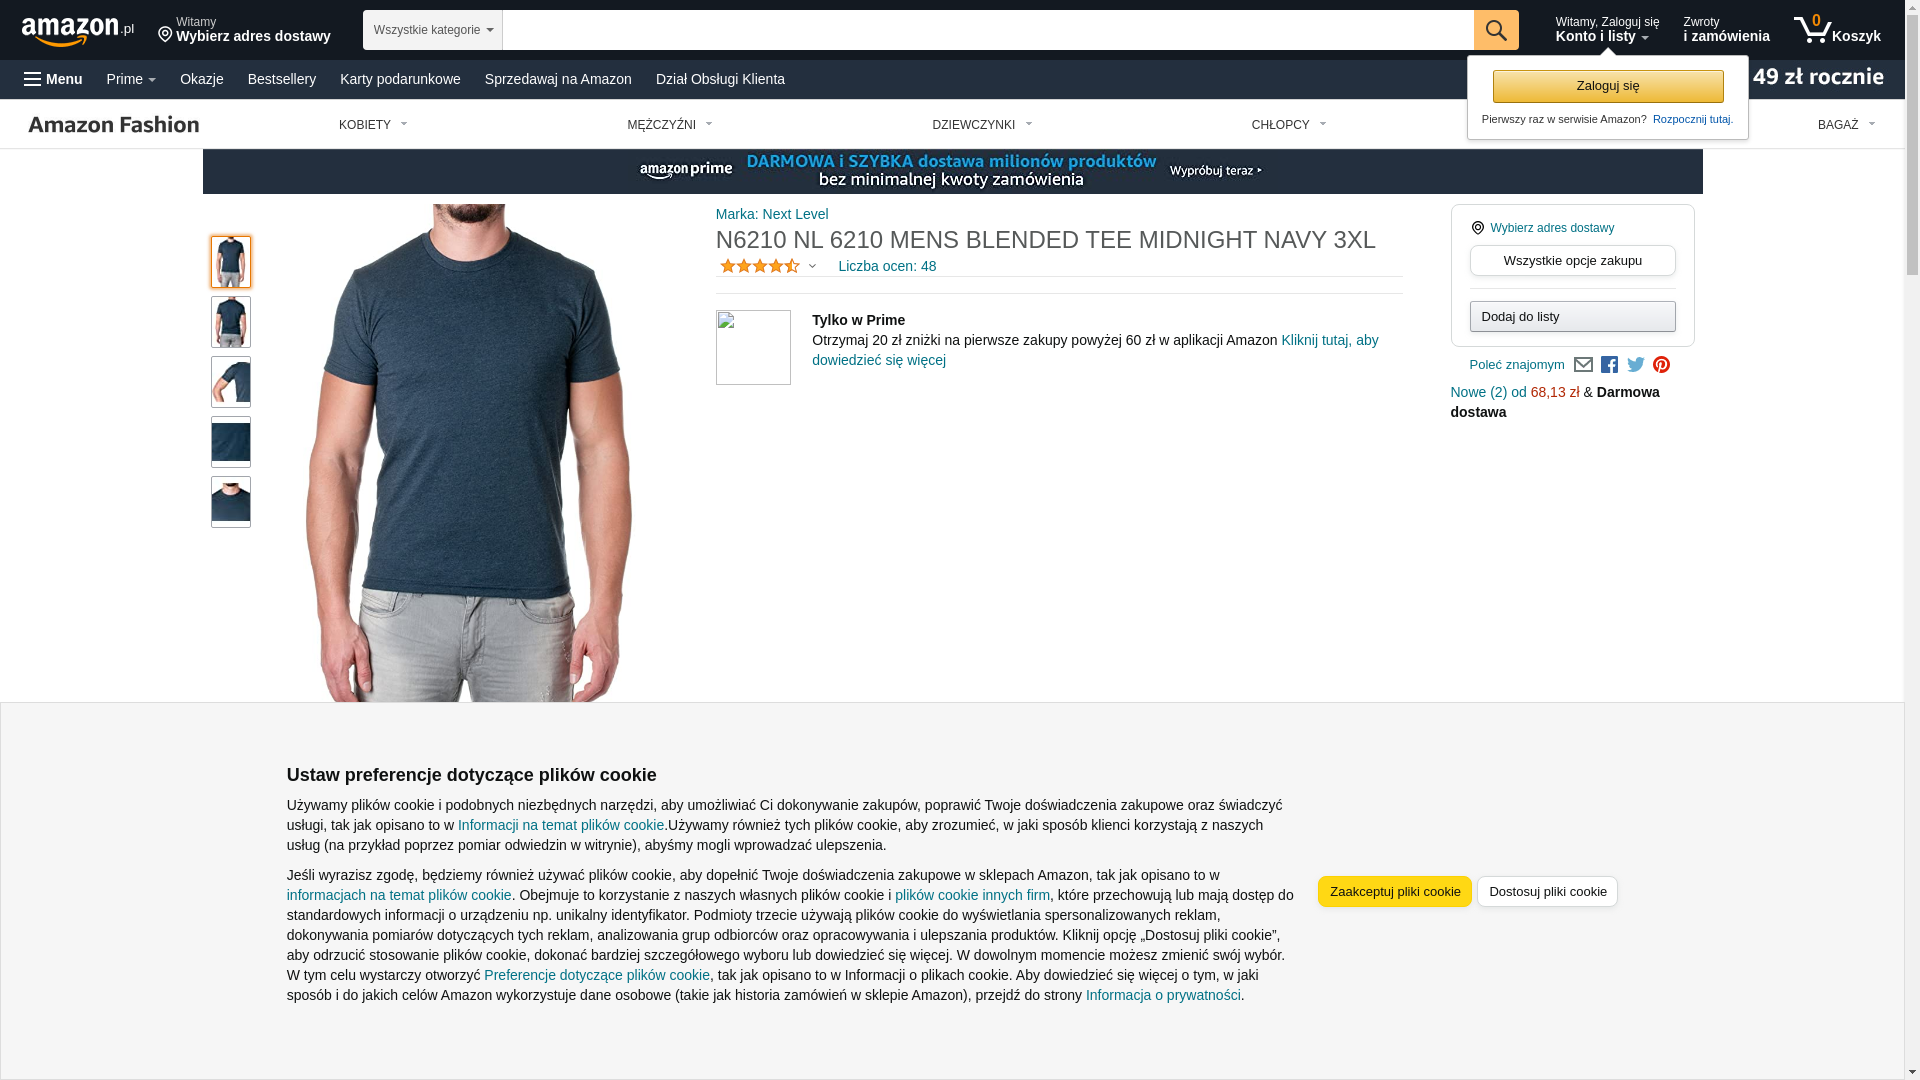
Task: Focus the main search input field
Action: (987, 30)
